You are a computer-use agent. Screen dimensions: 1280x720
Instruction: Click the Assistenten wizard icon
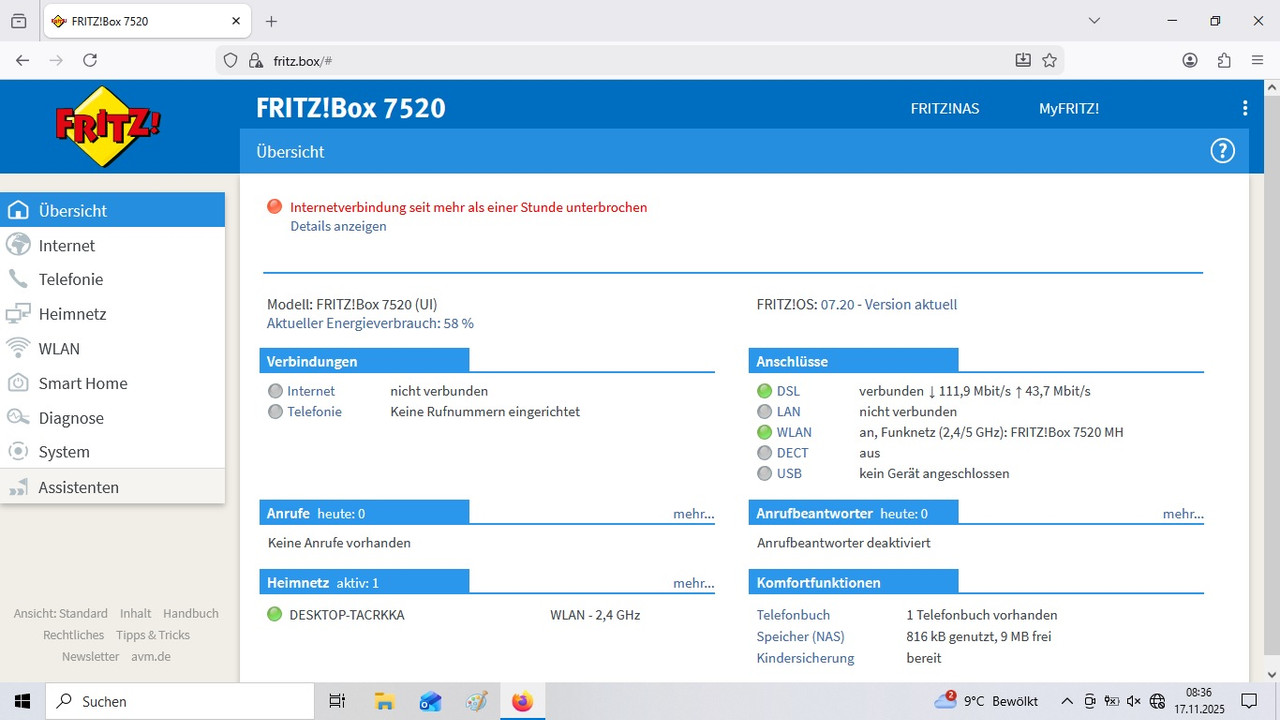[x=17, y=487]
